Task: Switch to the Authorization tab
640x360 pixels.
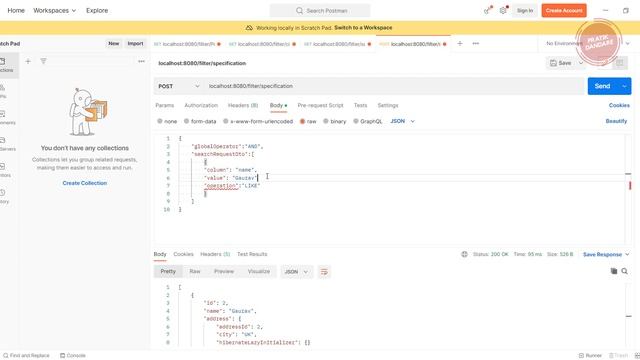Action: point(201,105)
